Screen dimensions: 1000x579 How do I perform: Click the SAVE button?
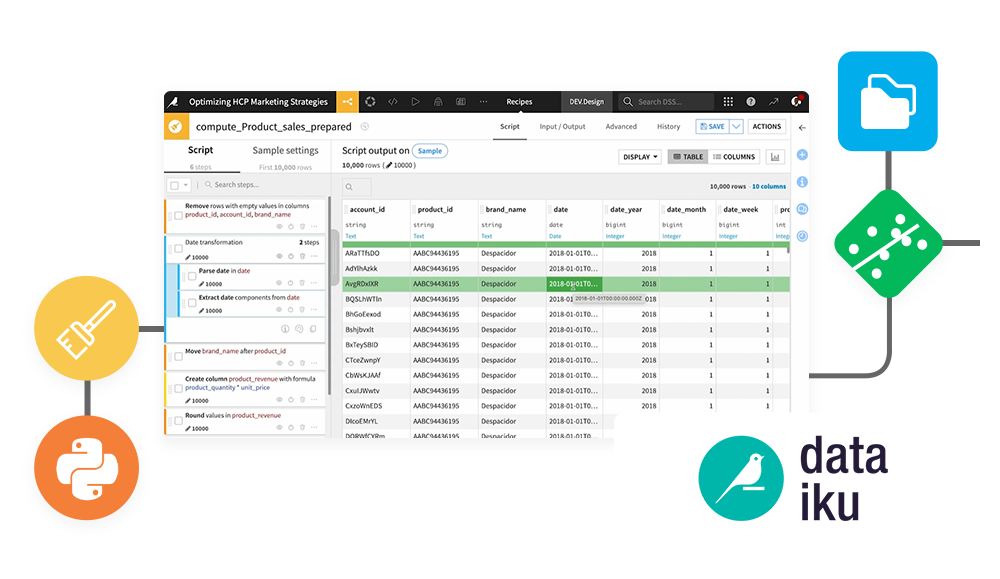712,127
